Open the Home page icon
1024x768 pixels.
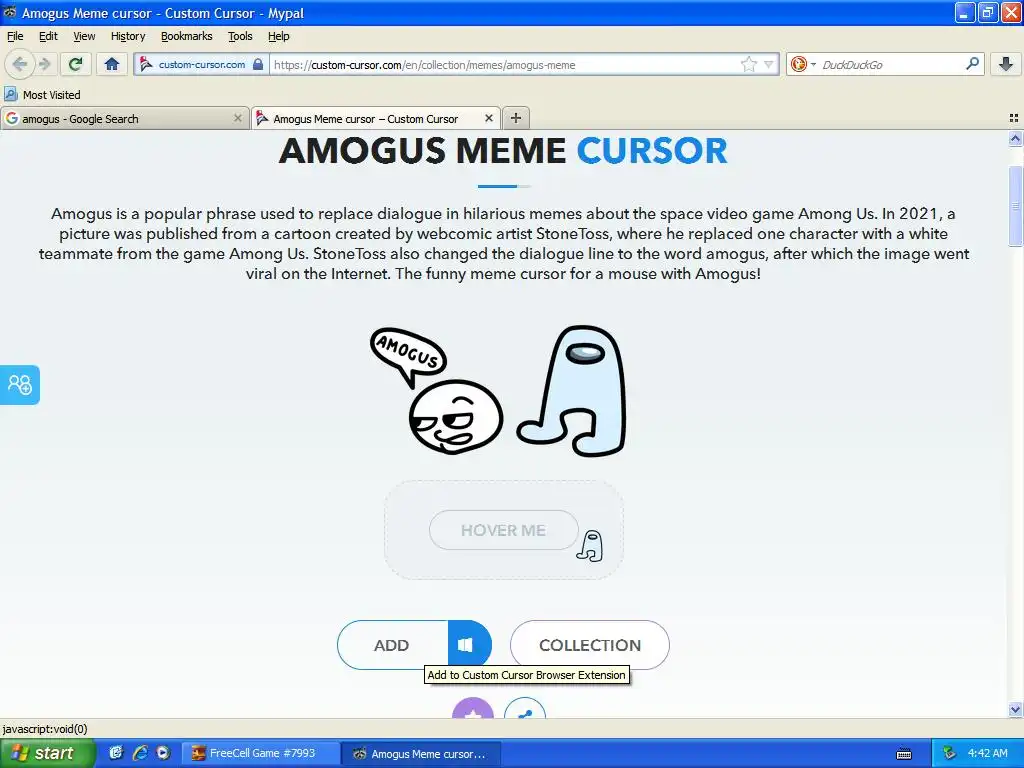pos(112,64)
